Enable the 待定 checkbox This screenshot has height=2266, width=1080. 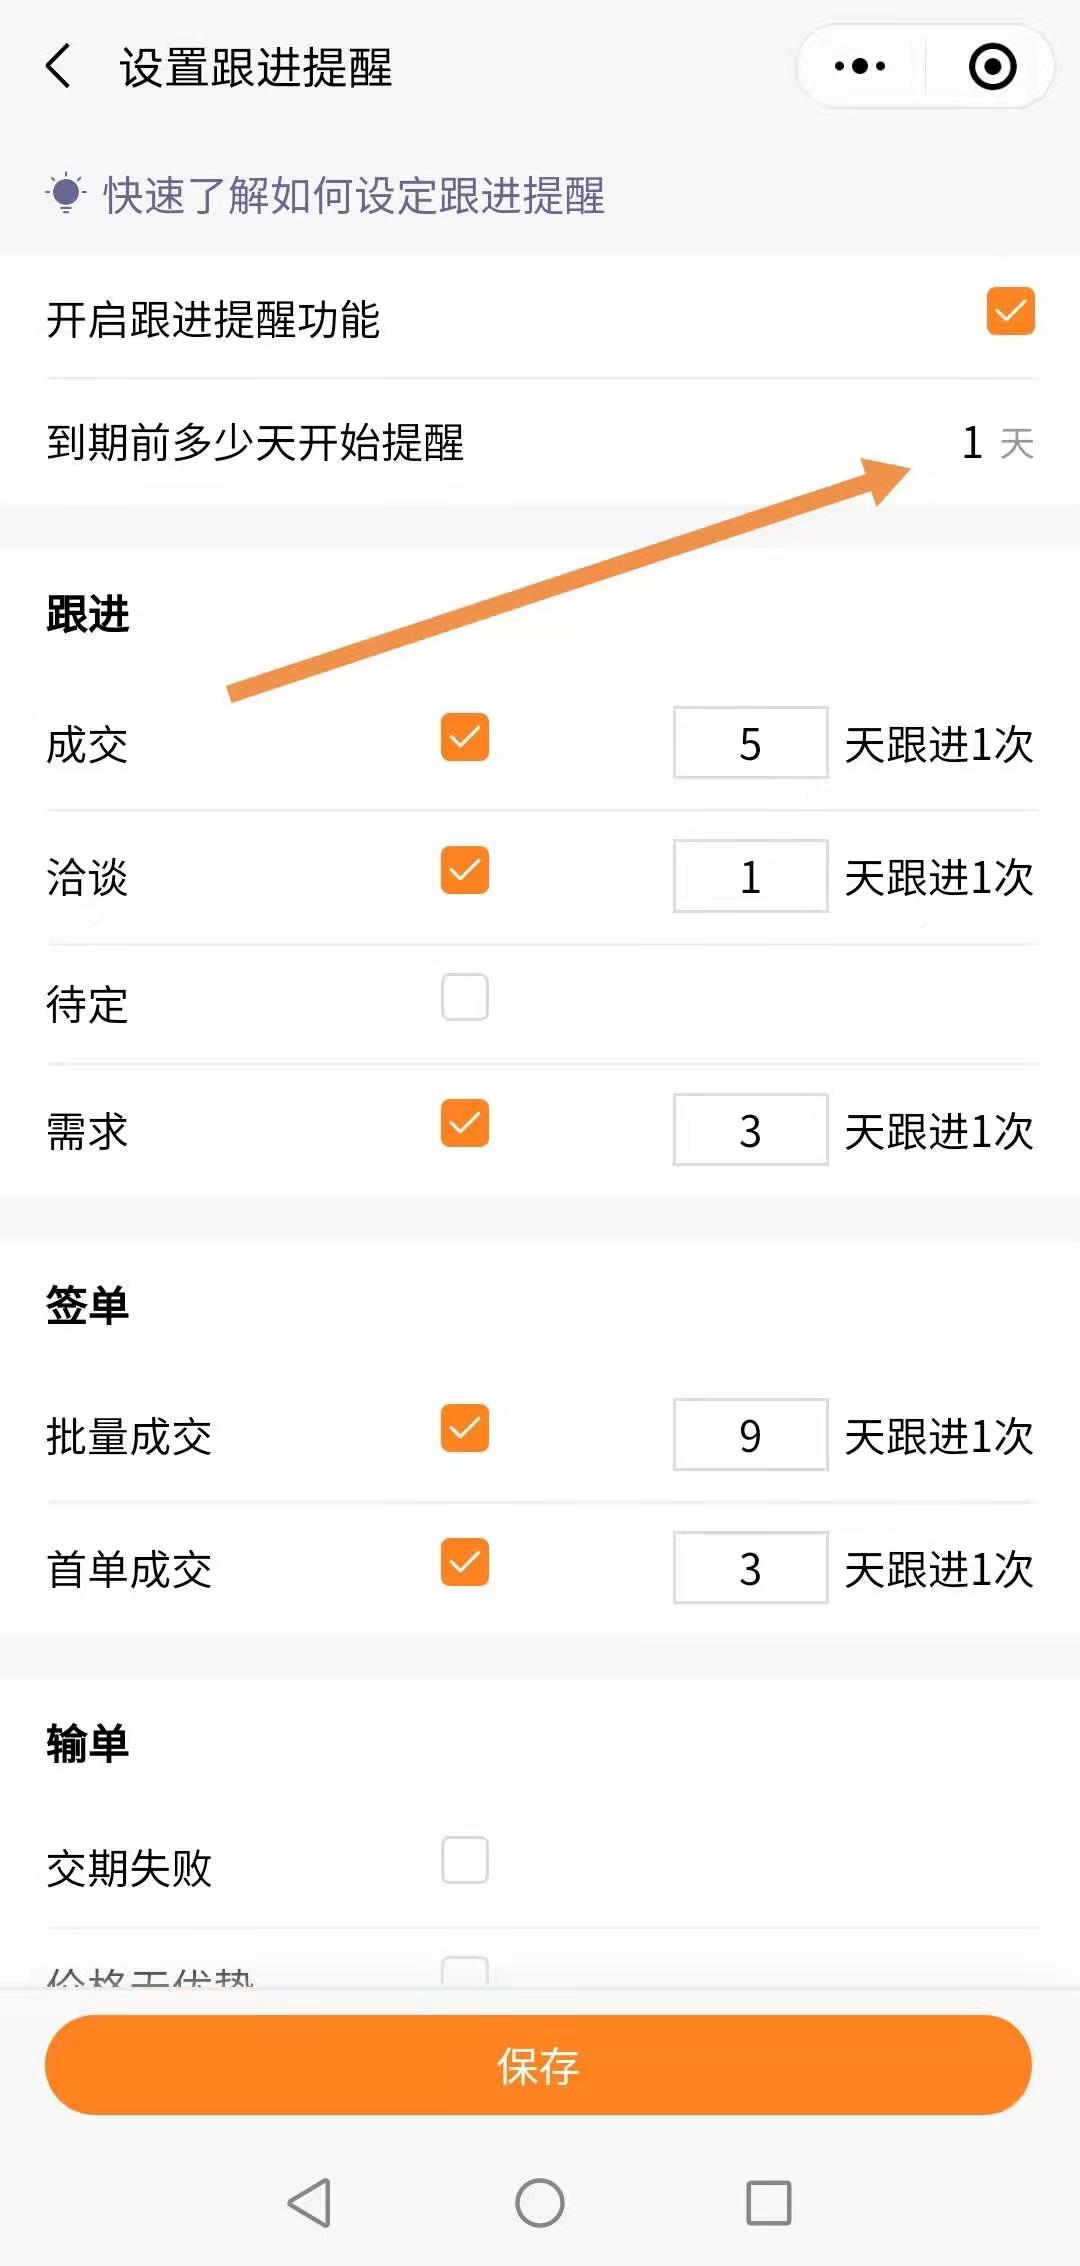465,997
